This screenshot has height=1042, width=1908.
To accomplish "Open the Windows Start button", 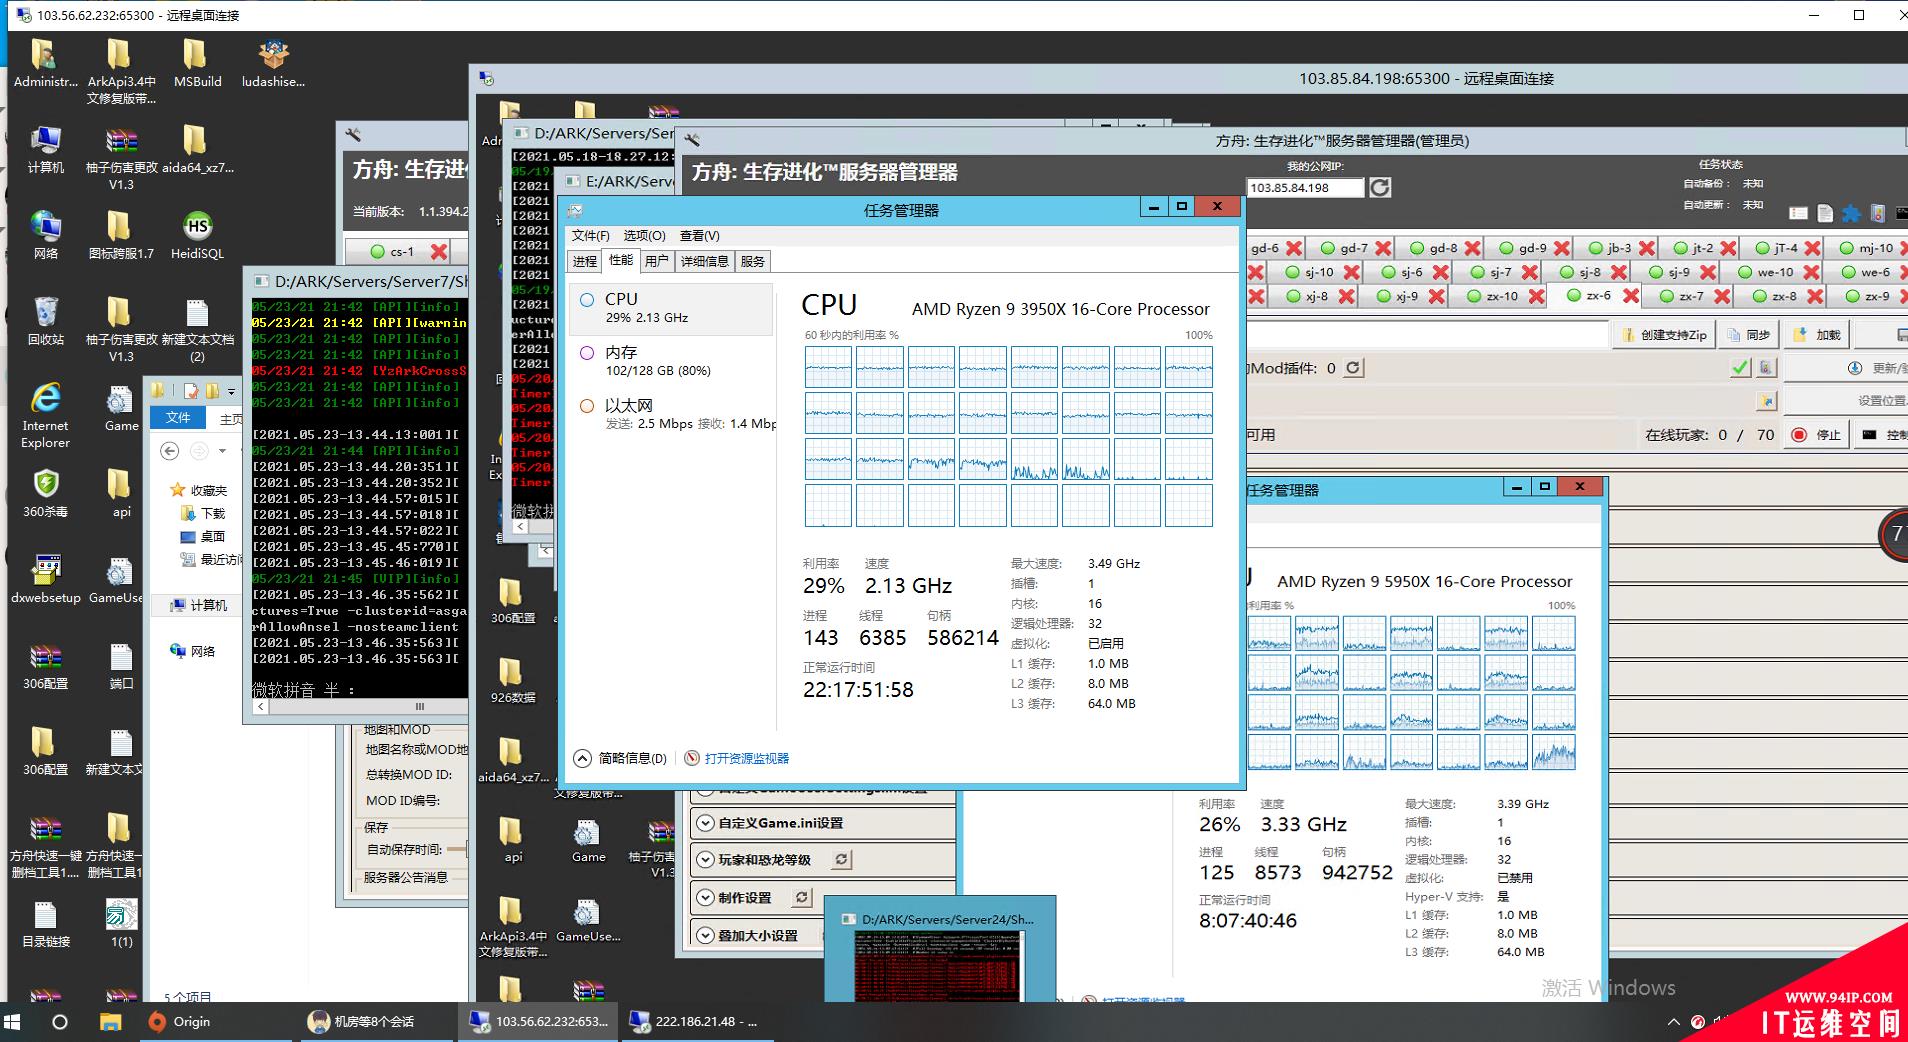I will [13, 1022].
